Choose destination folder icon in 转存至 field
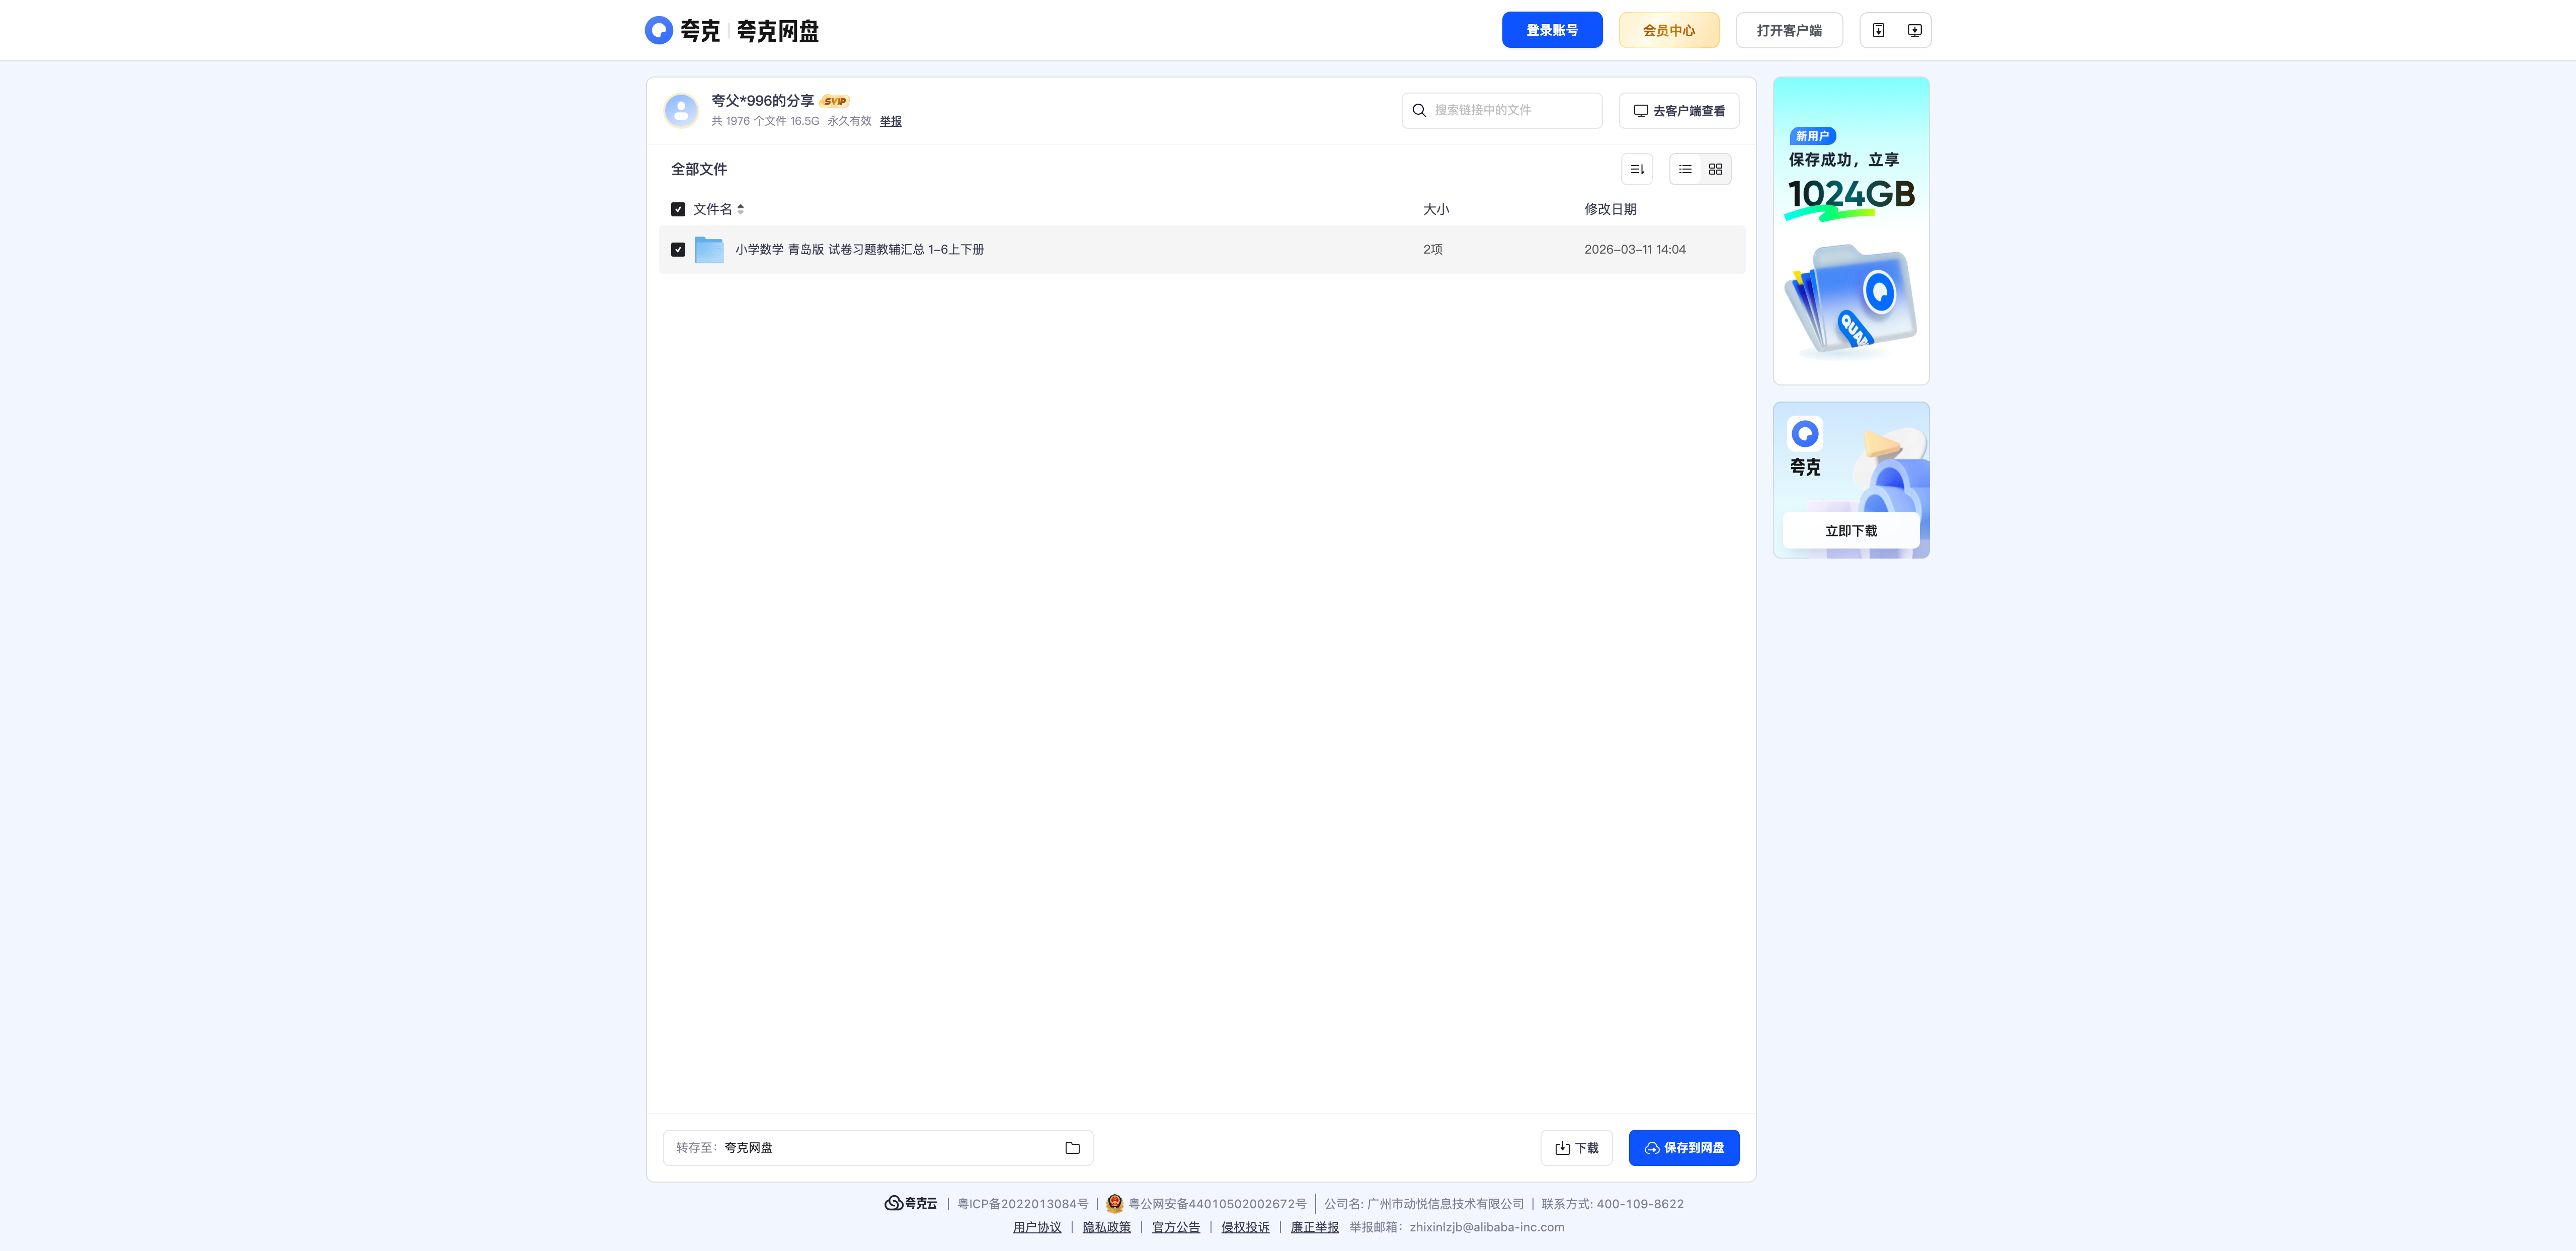Viewport: 2576px width, 1251px height. click(x=1072, y=1148)
